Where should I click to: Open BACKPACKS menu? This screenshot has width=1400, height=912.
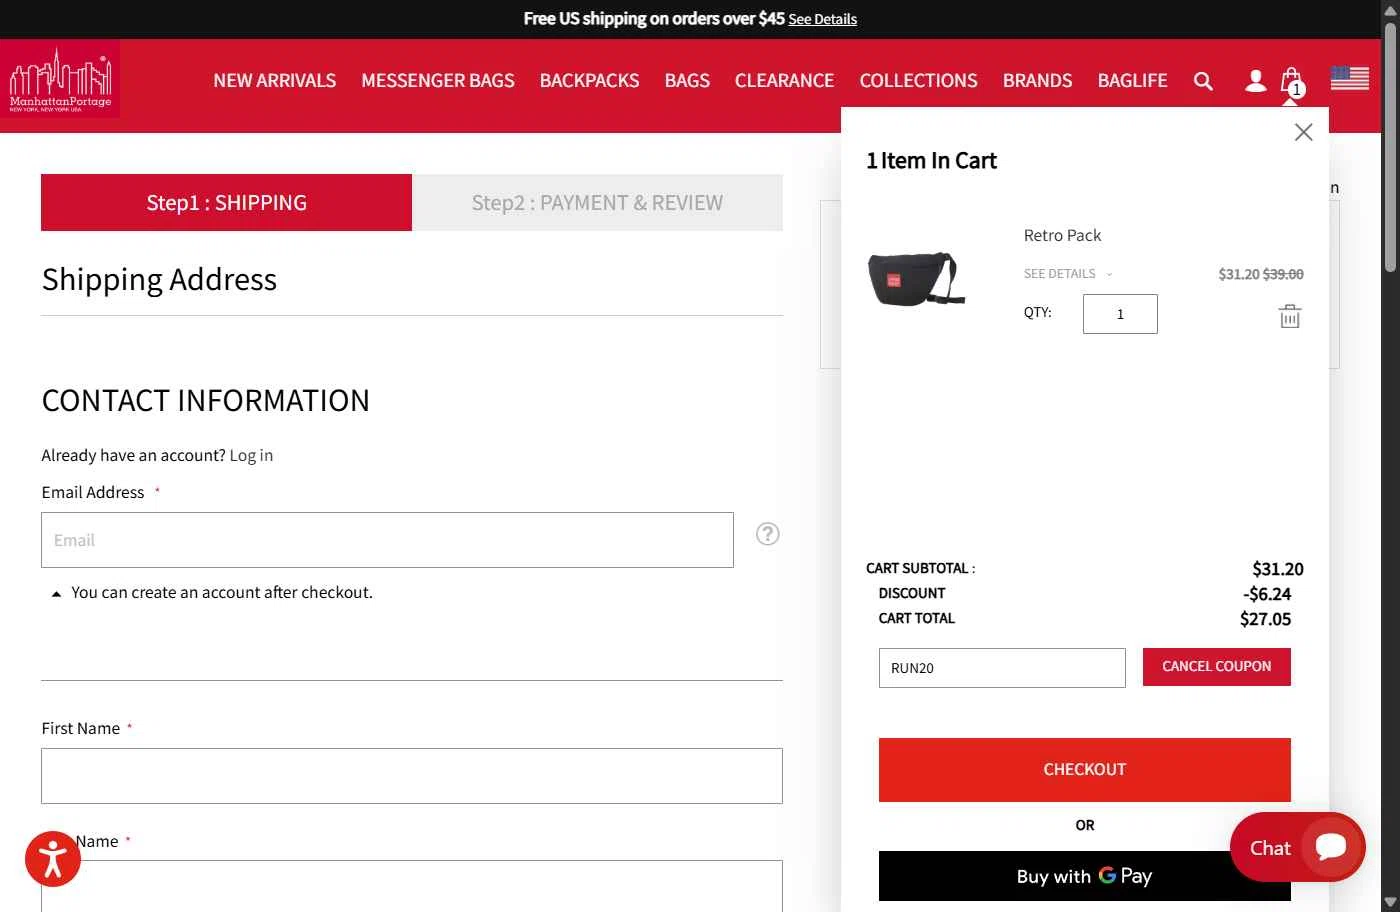click(x=590, y=81)
